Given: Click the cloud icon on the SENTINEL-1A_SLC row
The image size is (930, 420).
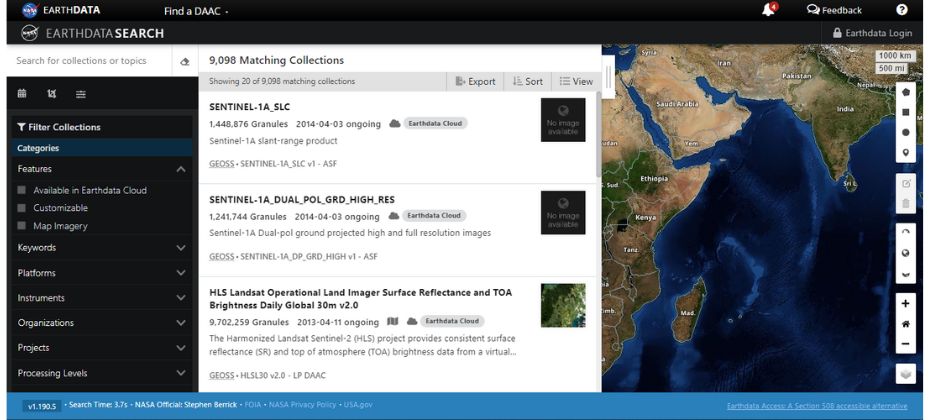Looking at the screenshot, I should tap(395, 123).
